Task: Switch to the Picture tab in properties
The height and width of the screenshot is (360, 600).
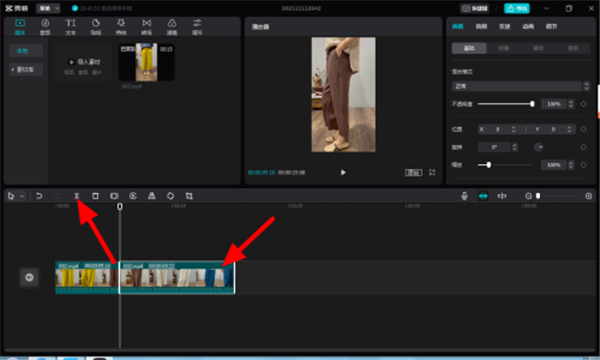Action: click(458, 26)
